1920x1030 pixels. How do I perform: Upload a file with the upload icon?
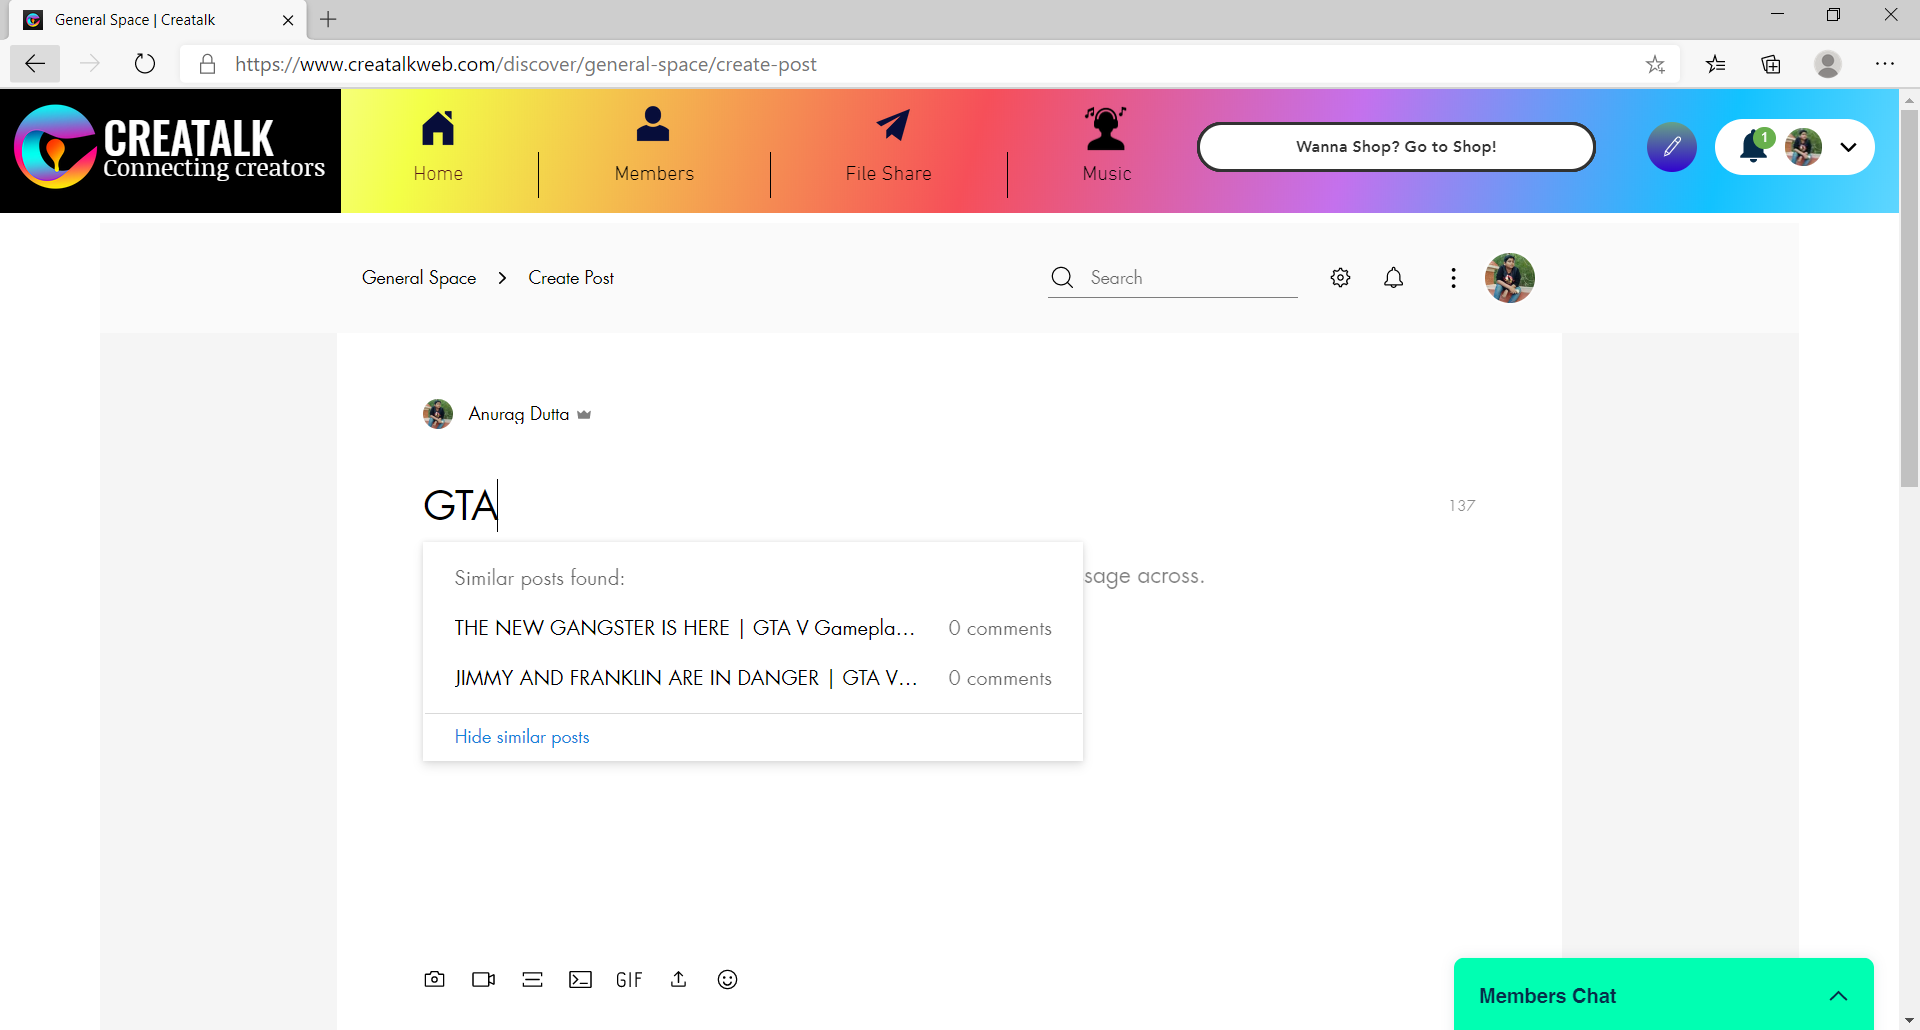(678, 979)
